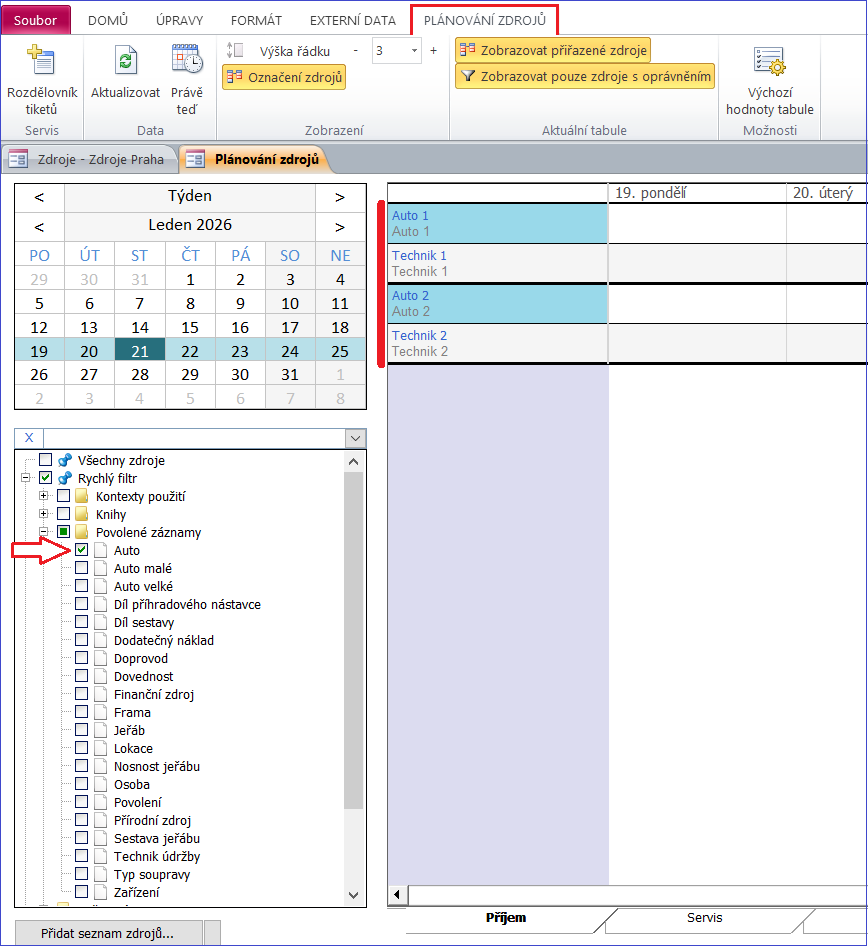Open the Výška řádku dropdown

[x=414, y=50]
